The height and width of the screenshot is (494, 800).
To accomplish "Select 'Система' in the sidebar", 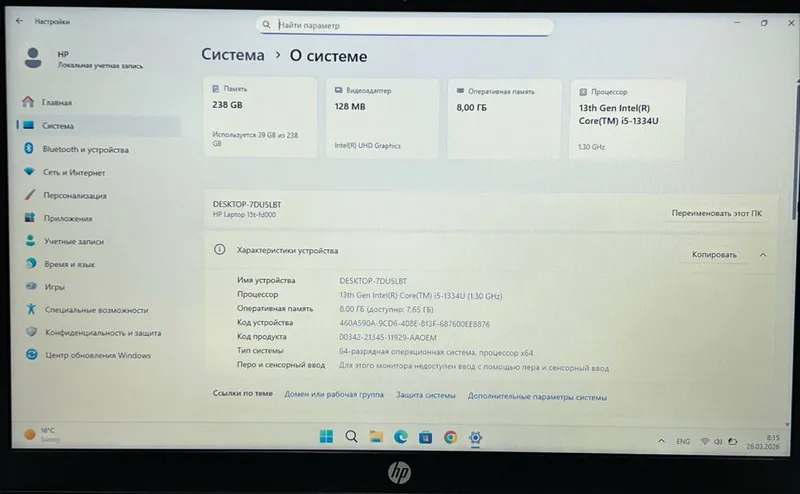I will [97, 126].
